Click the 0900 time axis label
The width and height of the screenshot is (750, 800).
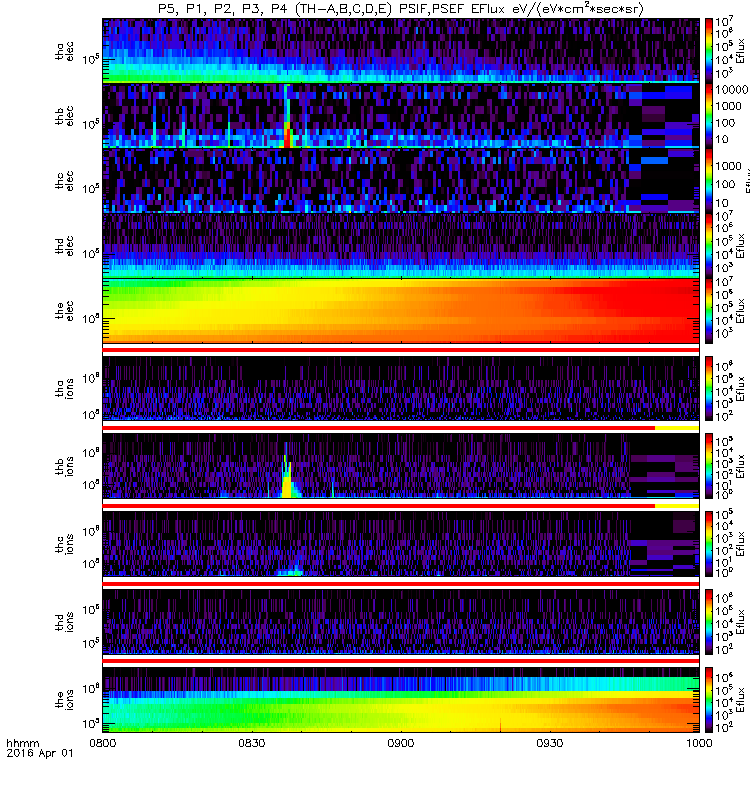401,743
